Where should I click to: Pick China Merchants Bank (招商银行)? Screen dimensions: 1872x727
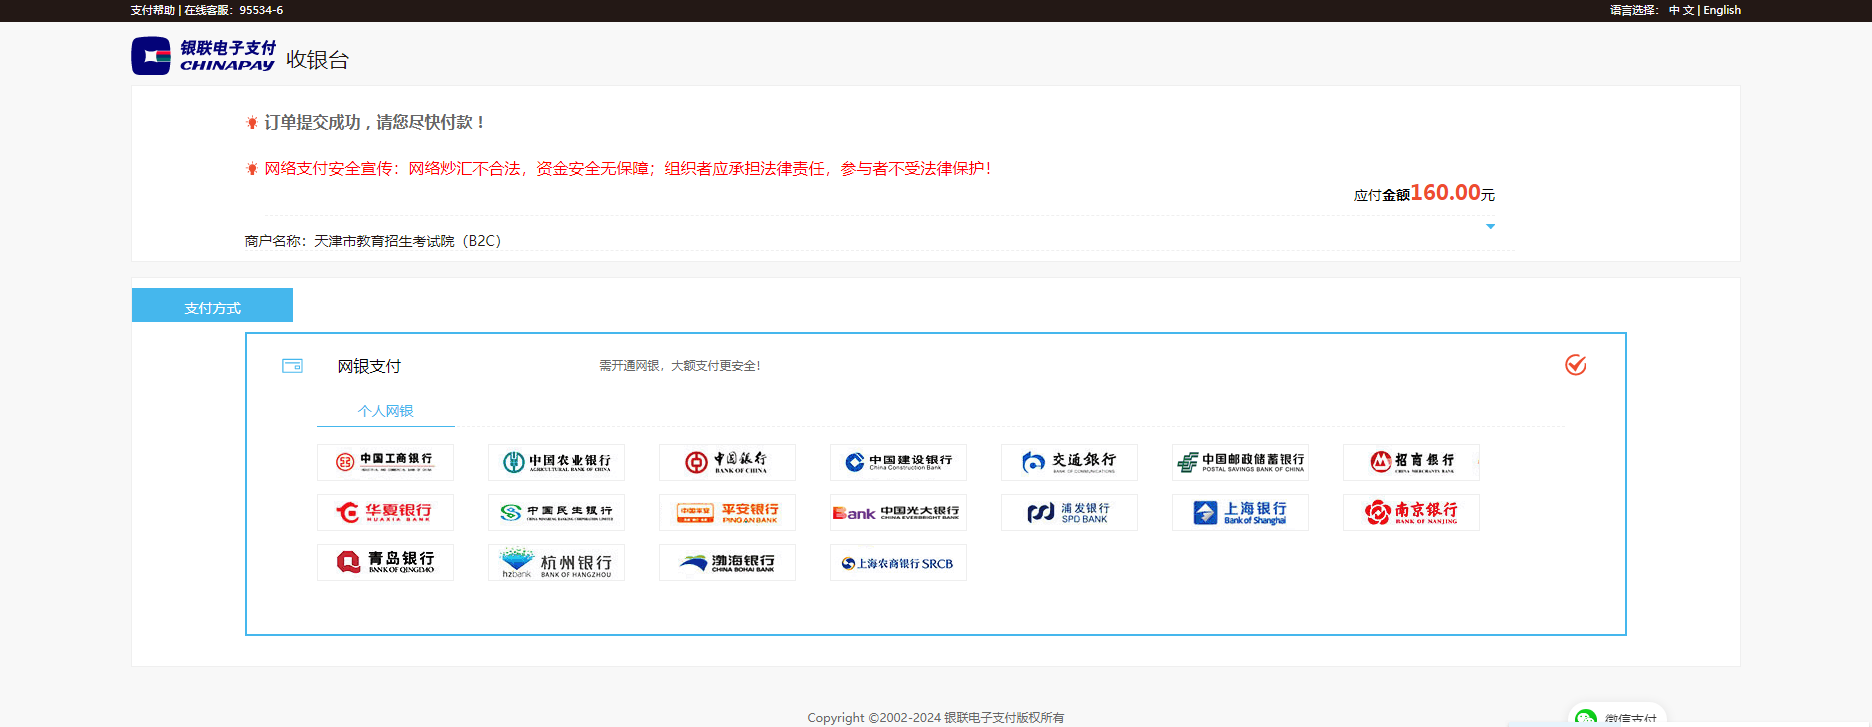[x=1411, y=462]
